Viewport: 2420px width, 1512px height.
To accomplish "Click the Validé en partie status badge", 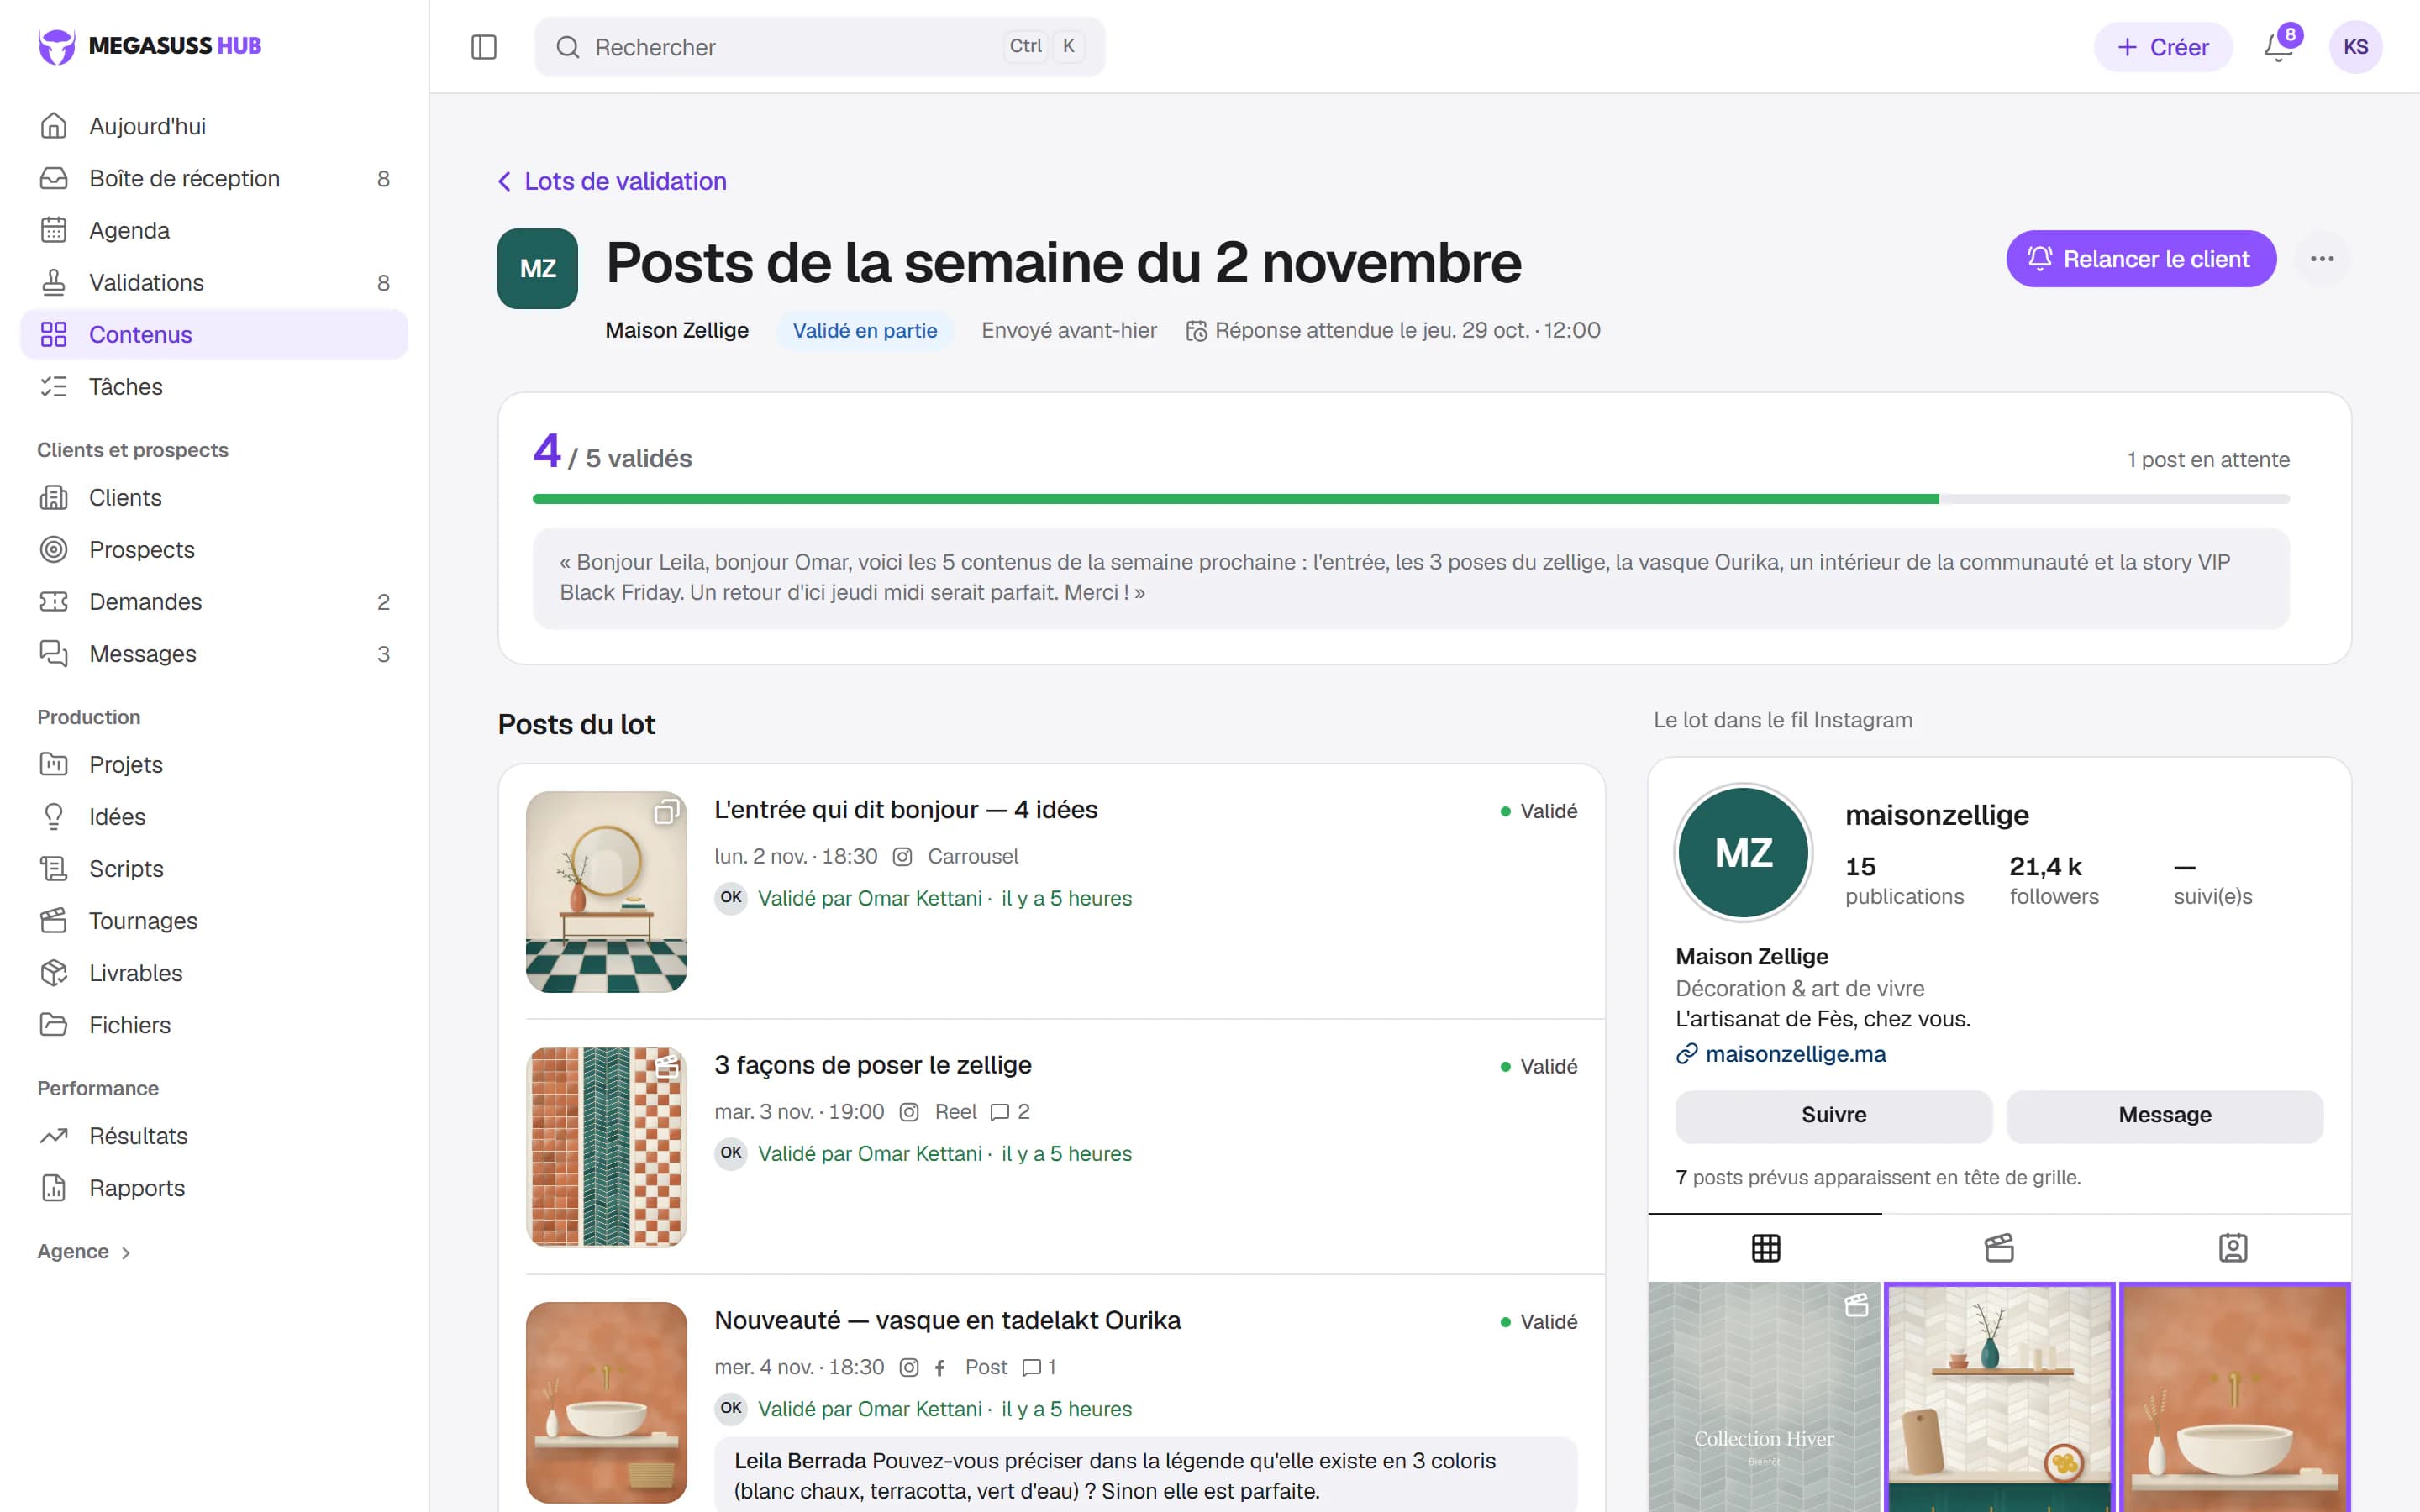I will pyautogui.click(x=865, y=330).
